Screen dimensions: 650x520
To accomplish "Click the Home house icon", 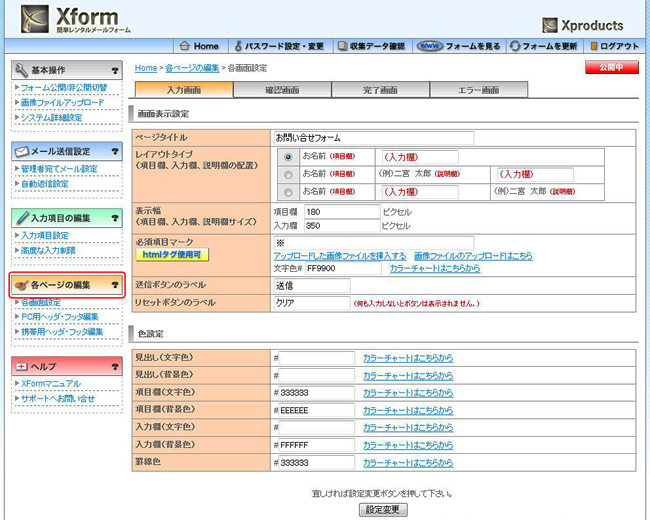I will (184, 46).
